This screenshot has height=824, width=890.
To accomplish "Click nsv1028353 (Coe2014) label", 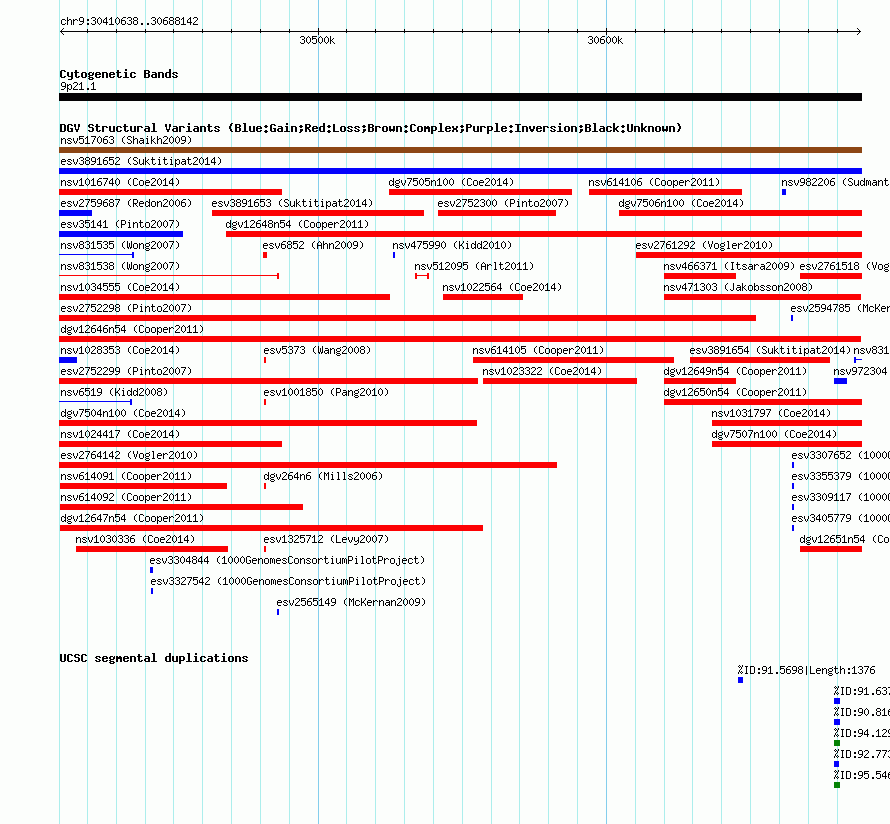I will pos(120,350).
